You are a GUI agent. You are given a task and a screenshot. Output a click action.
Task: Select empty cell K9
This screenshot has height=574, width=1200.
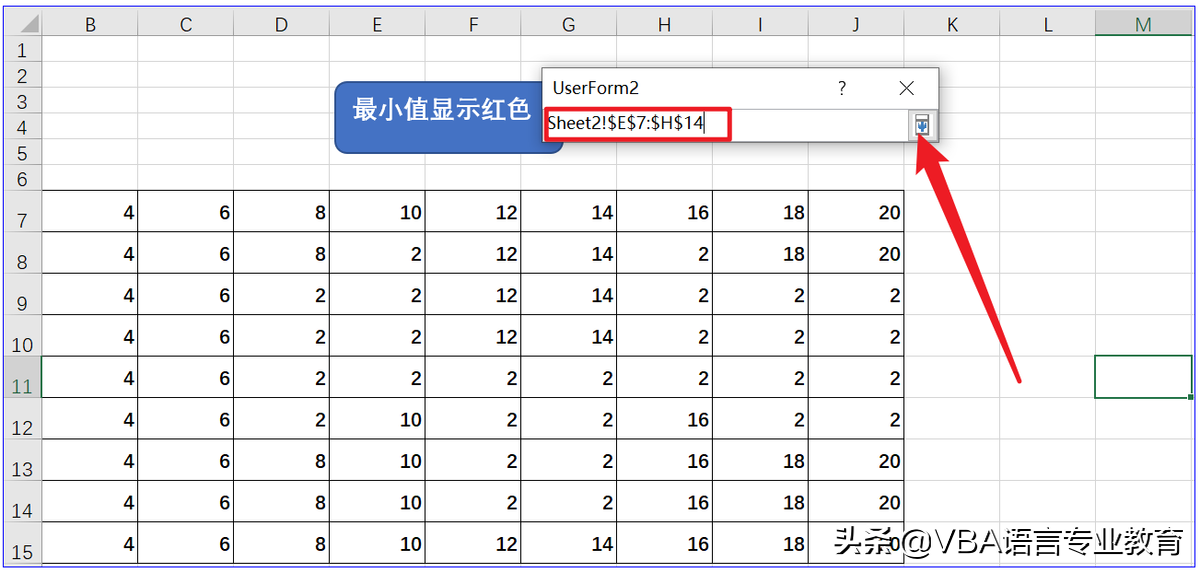coord(952,294)
